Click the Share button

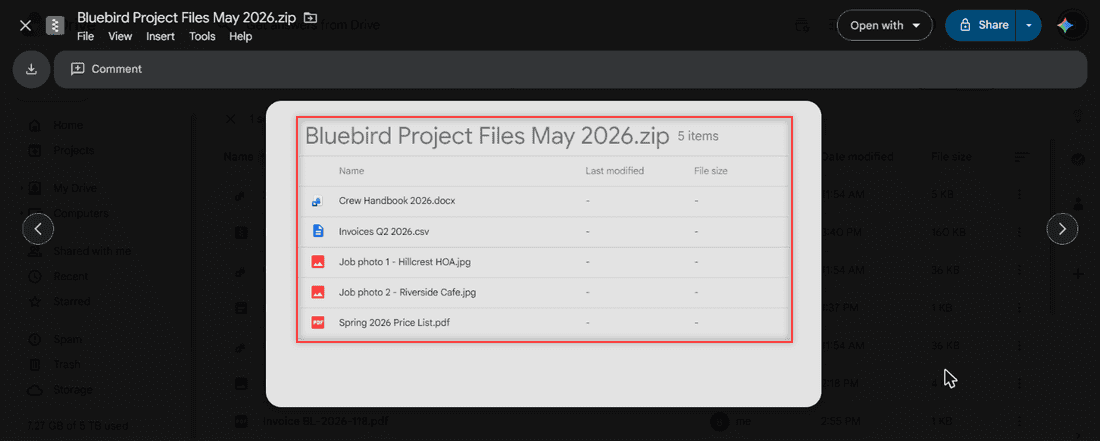tap(981, 25)
